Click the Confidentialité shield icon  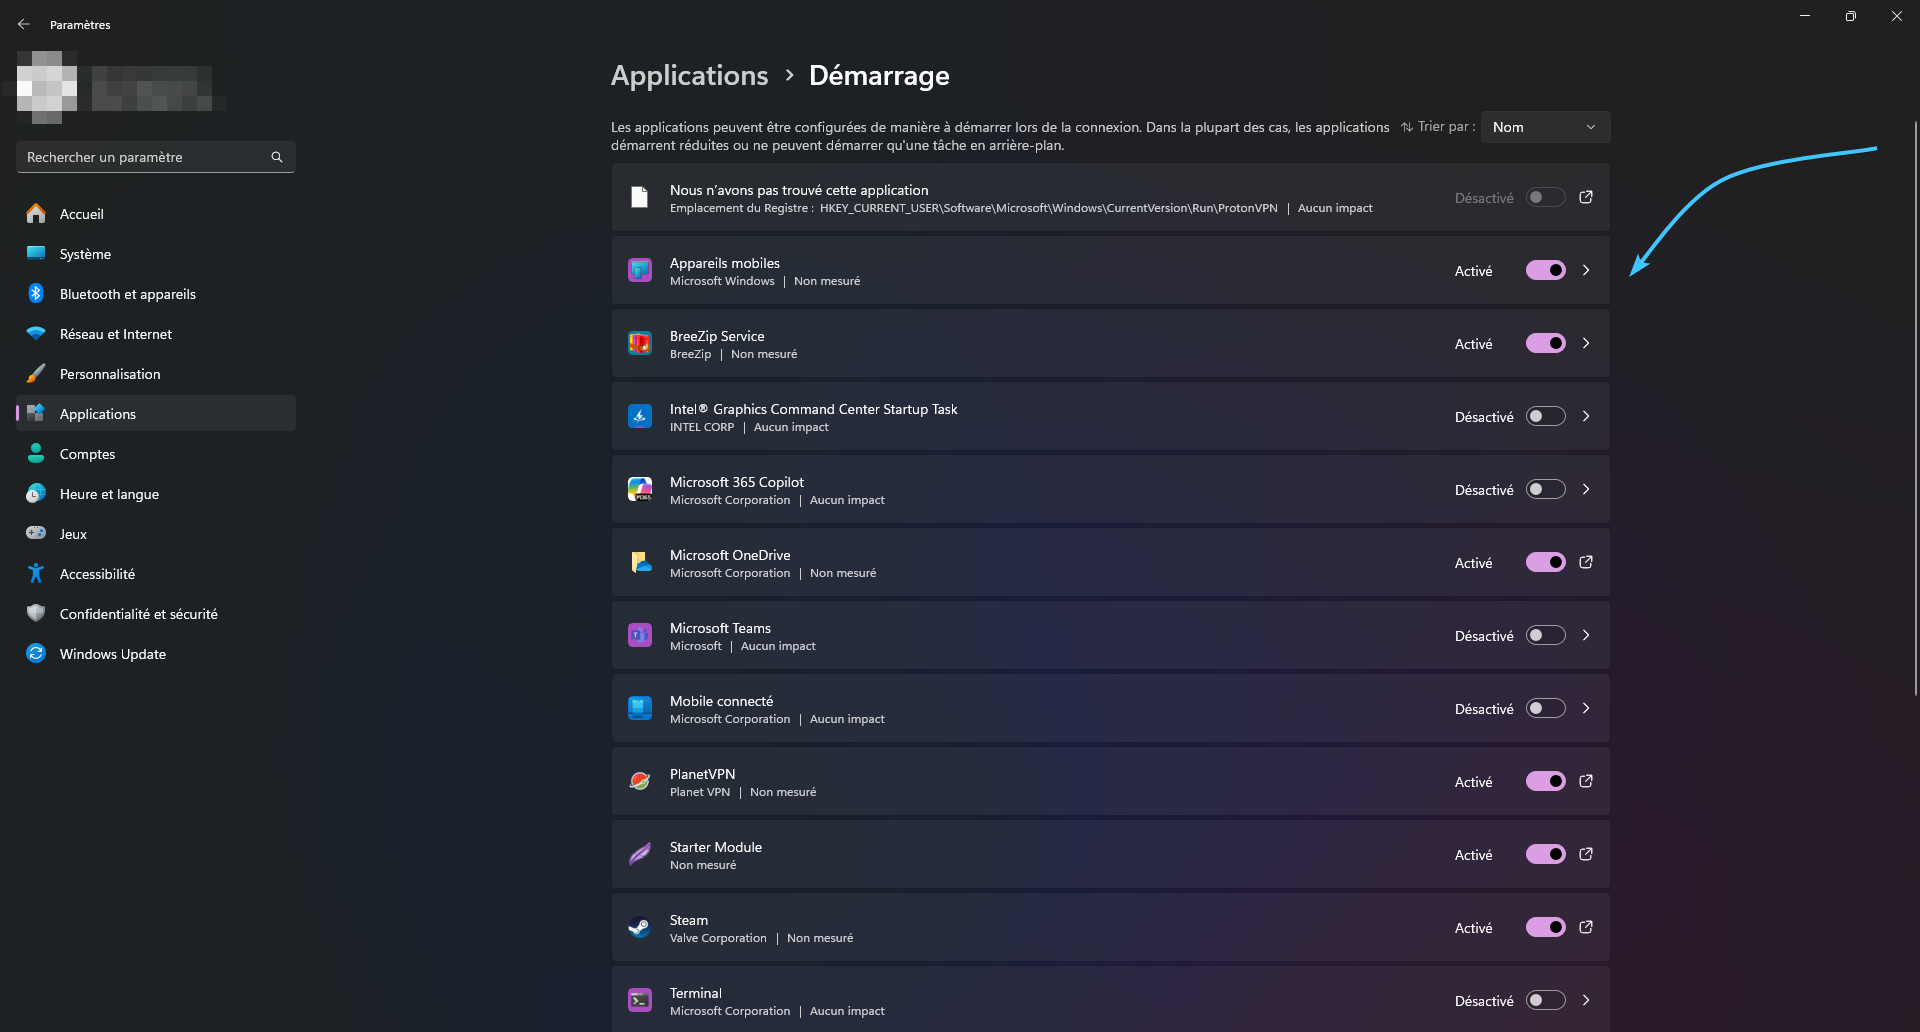tap(36, 613)
